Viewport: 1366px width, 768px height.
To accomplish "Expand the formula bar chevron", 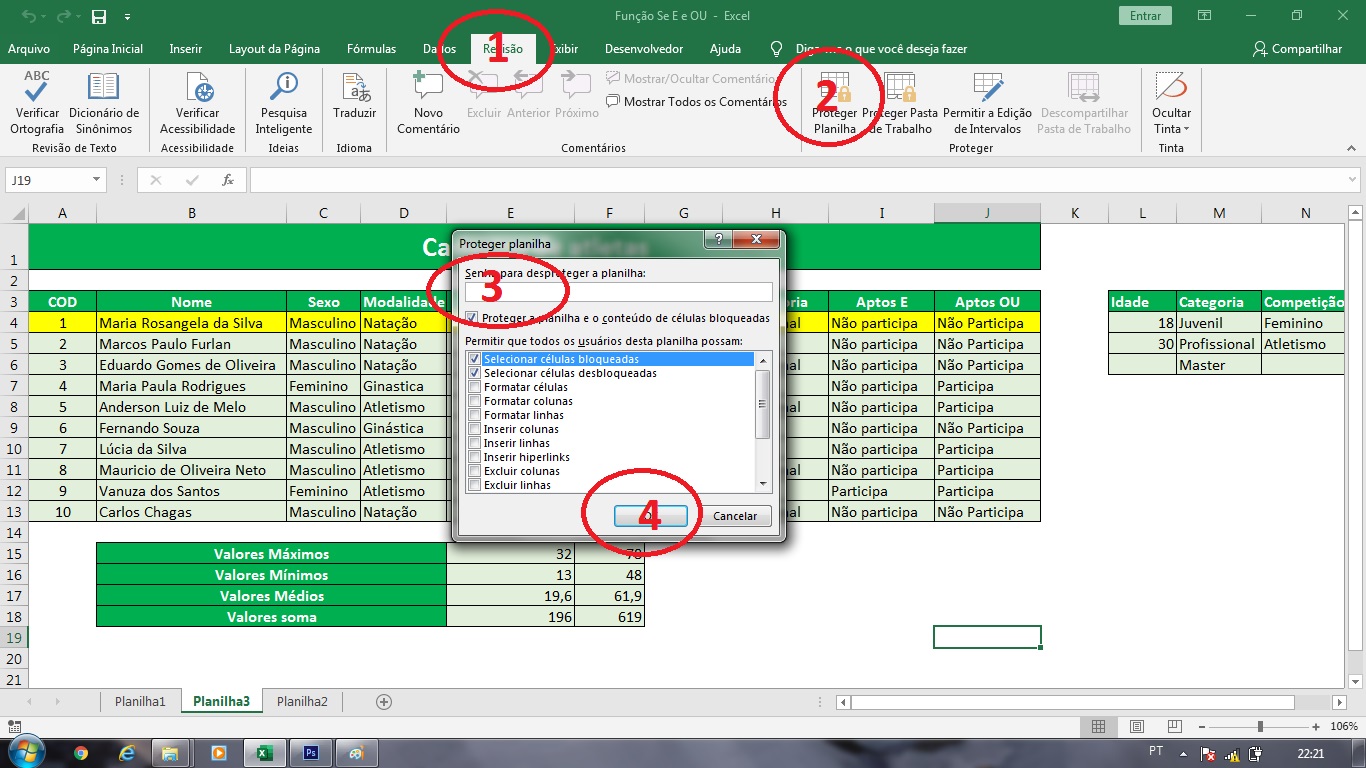I will tap(1352, 180).
